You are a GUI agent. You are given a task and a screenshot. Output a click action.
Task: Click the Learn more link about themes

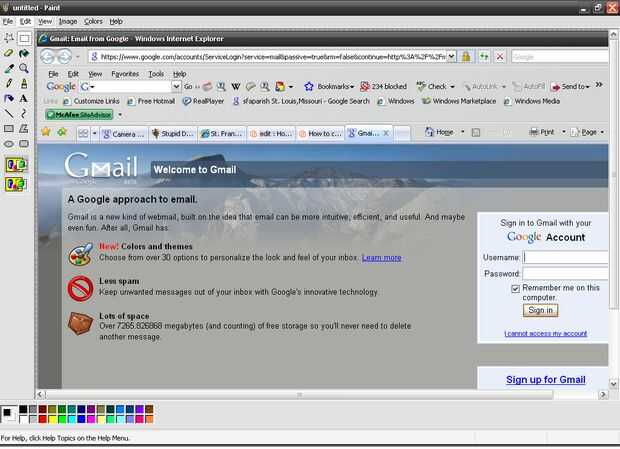click(x=382, y=258)
